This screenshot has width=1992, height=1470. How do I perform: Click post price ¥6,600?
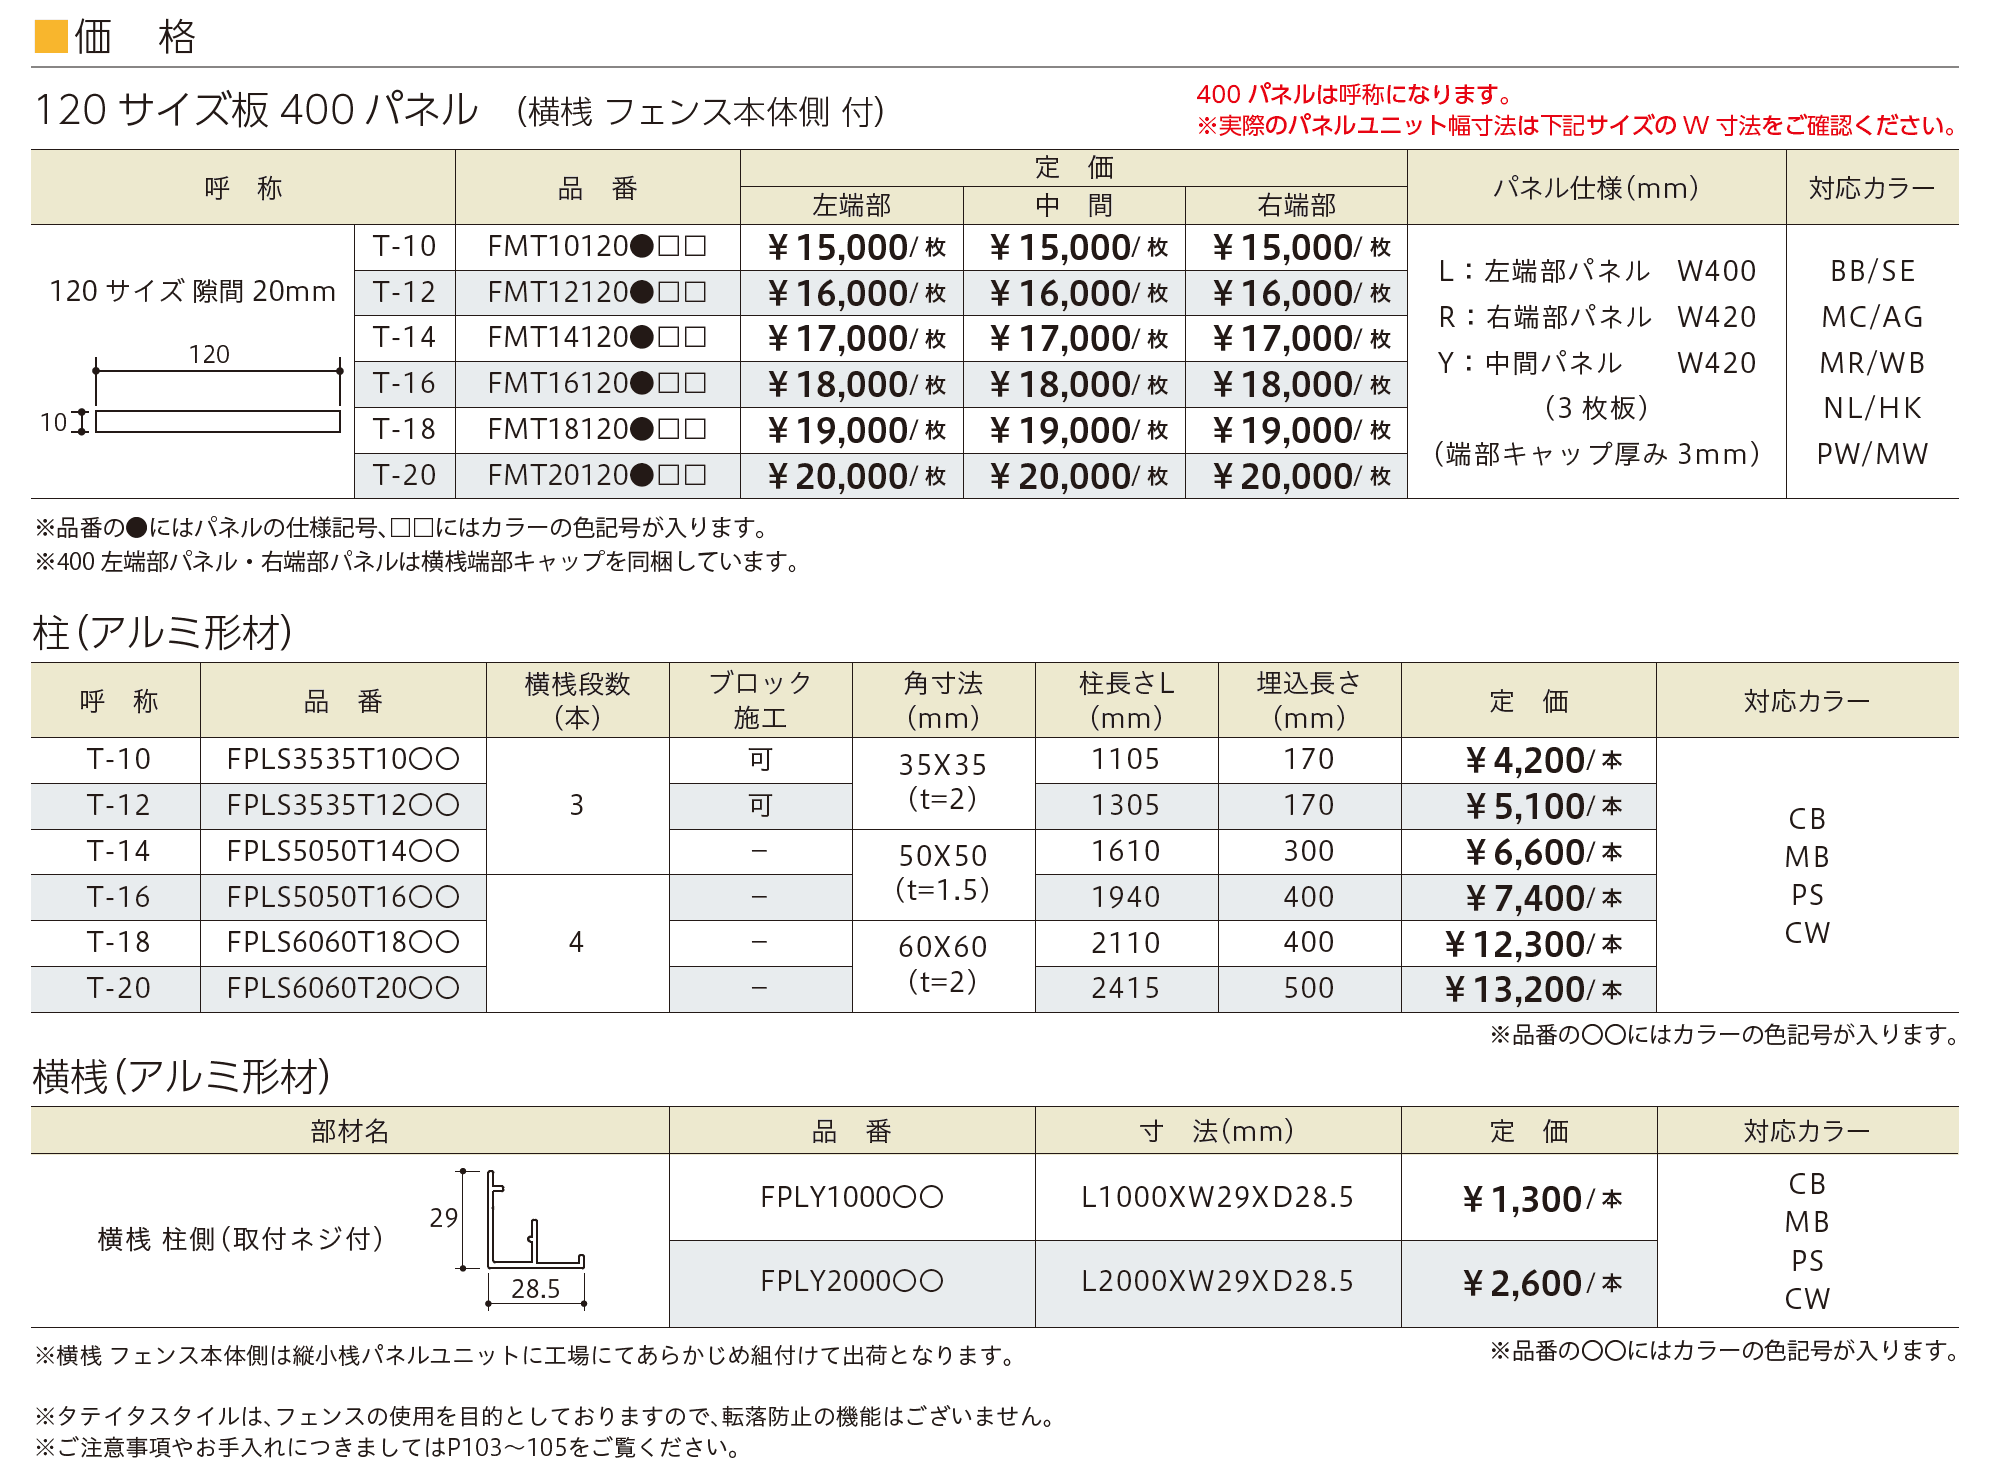coord(1543,853)
